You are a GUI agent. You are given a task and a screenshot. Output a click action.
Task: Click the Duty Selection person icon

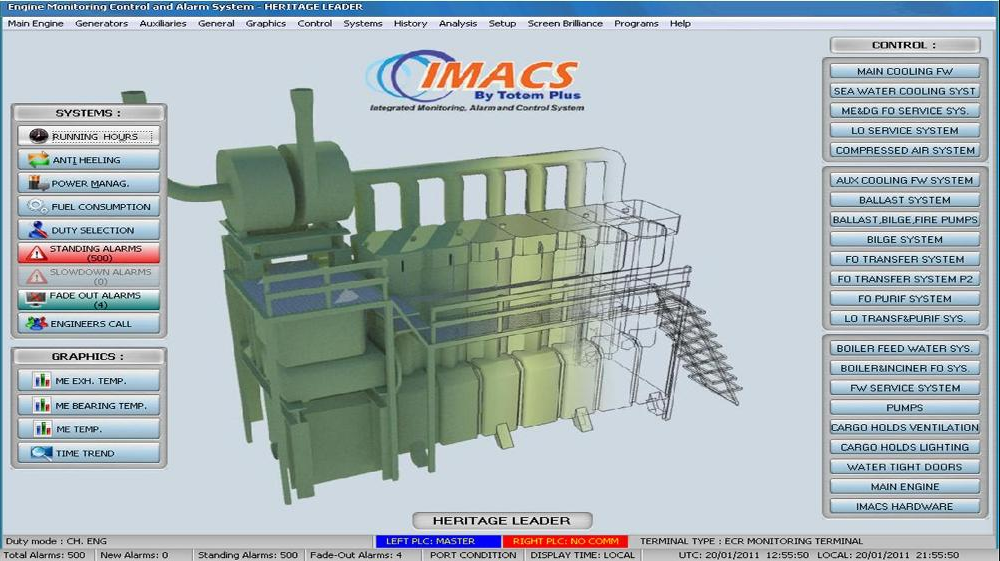click(38, 230)
